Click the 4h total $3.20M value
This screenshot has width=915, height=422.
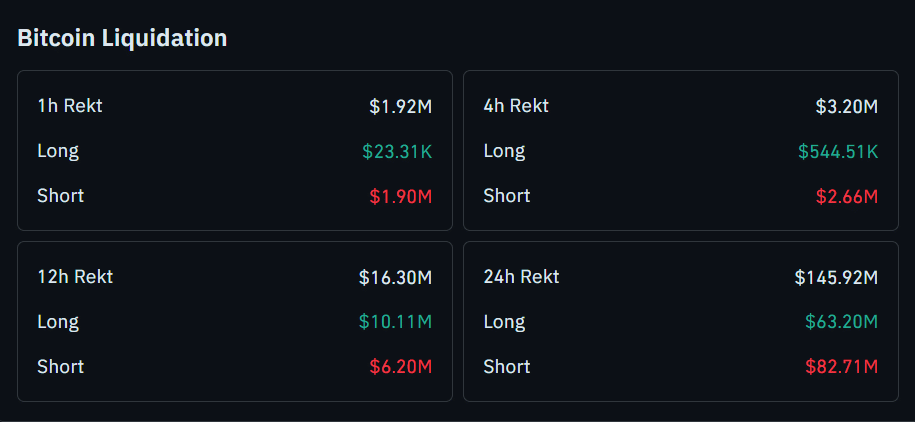(x=846, y=106)
